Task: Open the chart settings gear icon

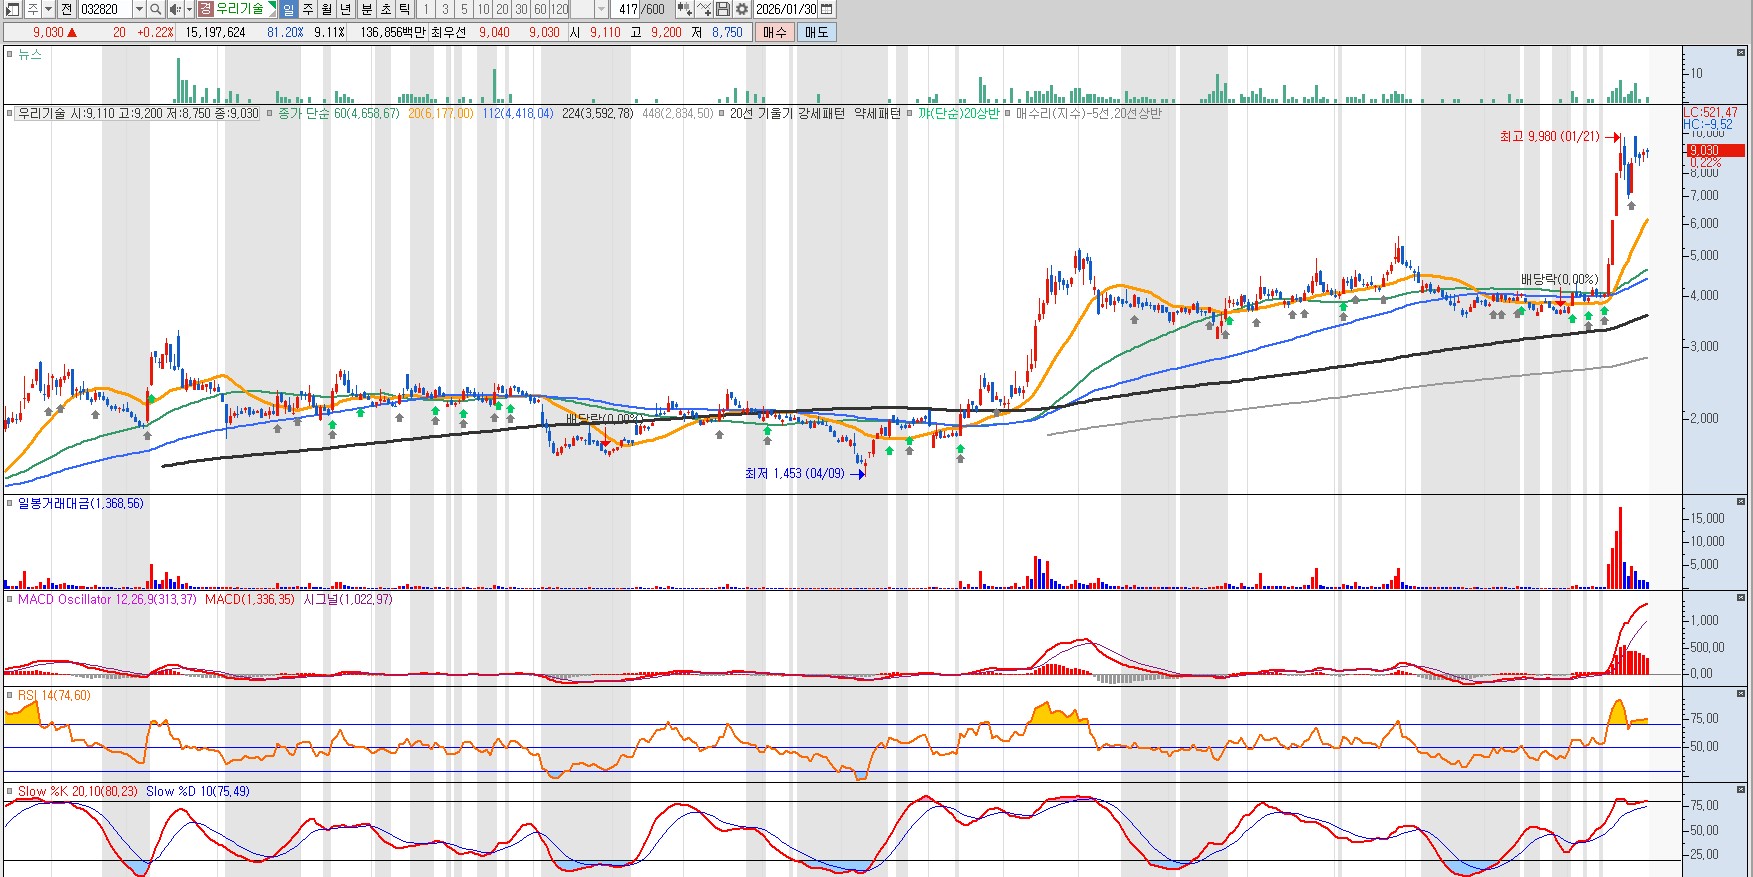Action: click(x=742, y=9)
